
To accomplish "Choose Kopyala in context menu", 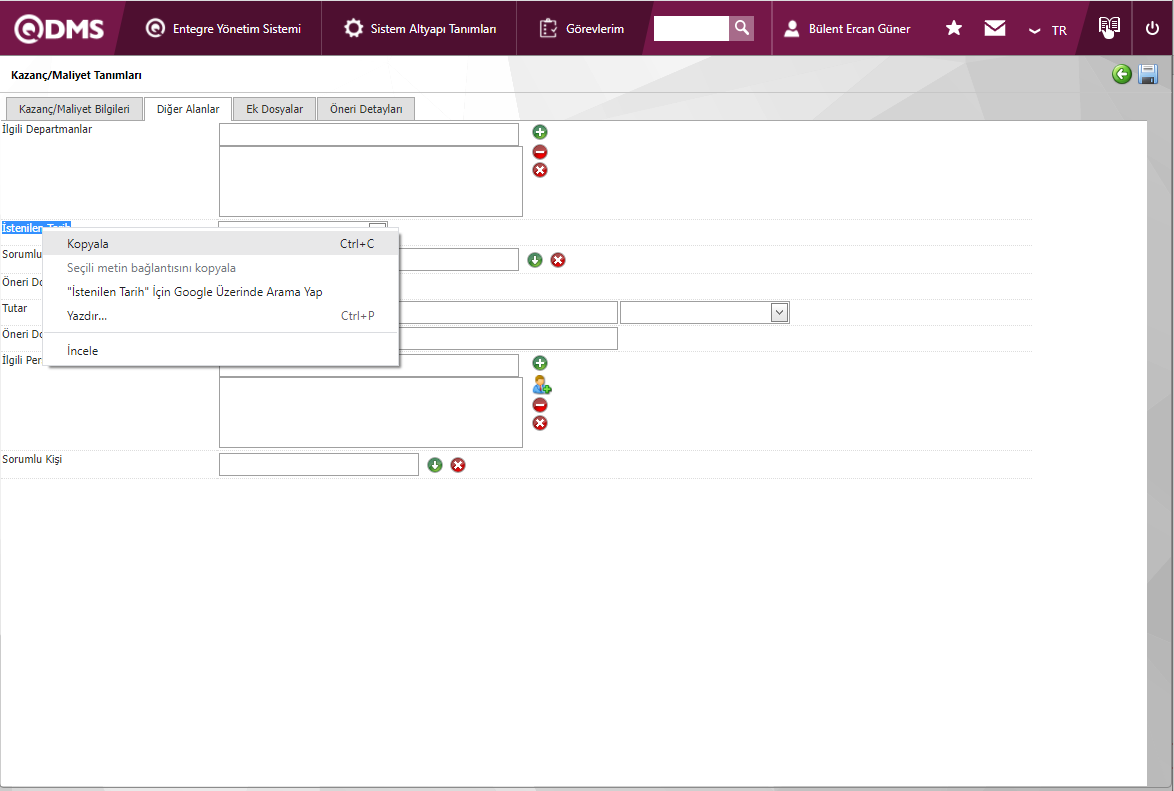I will pos(221,243).
